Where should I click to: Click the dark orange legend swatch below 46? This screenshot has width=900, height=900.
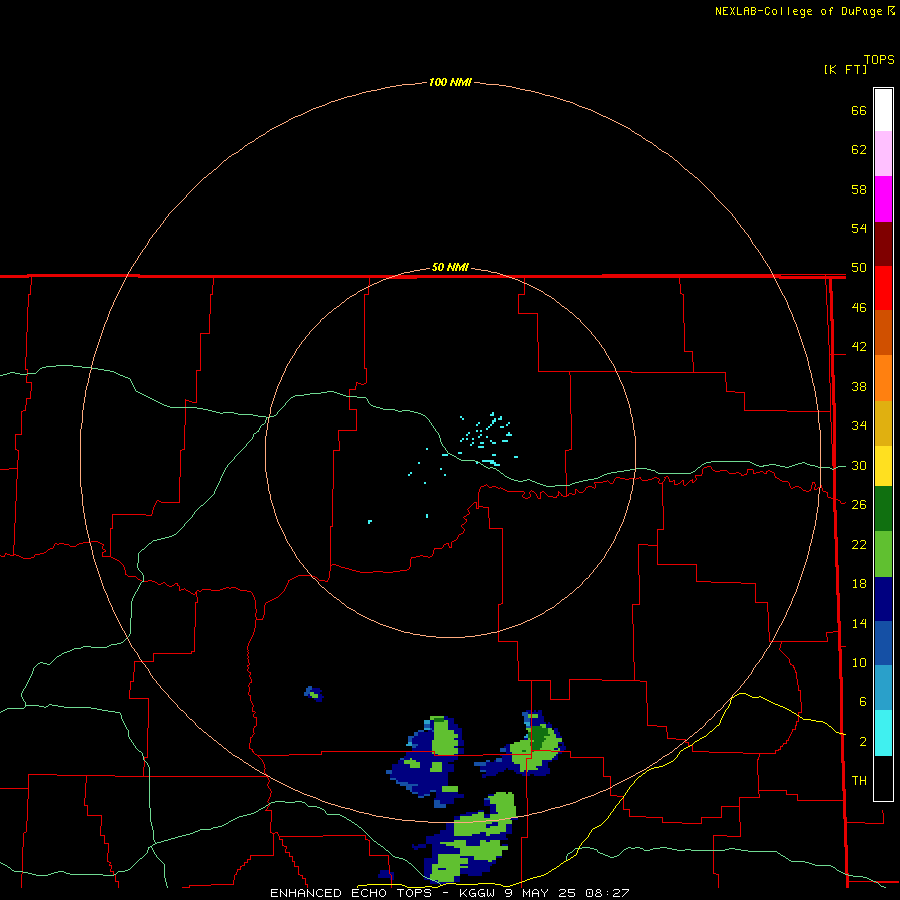click(x=883, y=332)
